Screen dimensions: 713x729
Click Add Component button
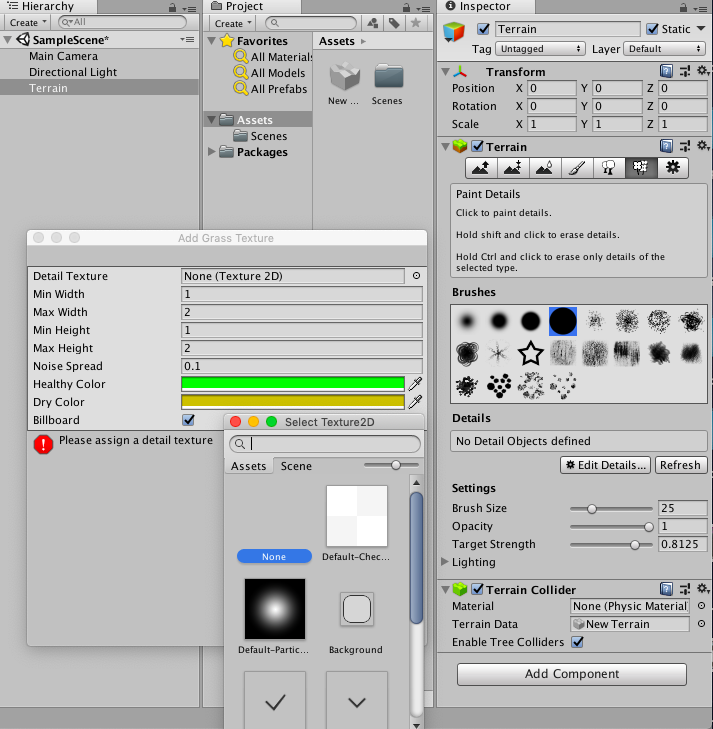[x=572, y=674]
